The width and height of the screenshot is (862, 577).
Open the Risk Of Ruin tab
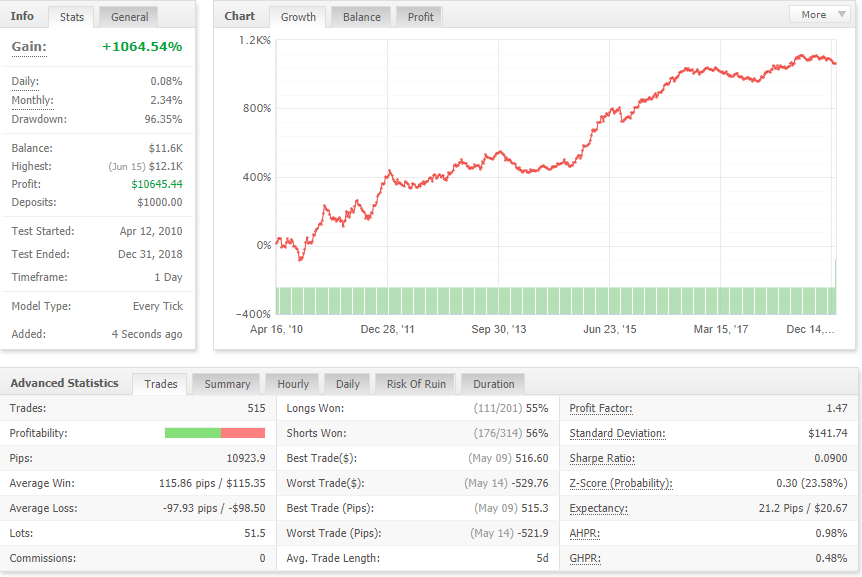pyautogui.click(x=416, y=384)
